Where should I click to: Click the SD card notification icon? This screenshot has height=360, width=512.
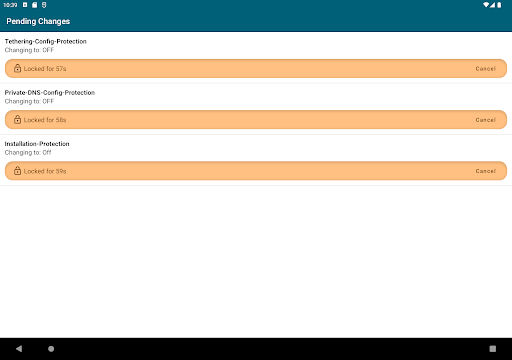pyautogui.click(x=34, y=5)
